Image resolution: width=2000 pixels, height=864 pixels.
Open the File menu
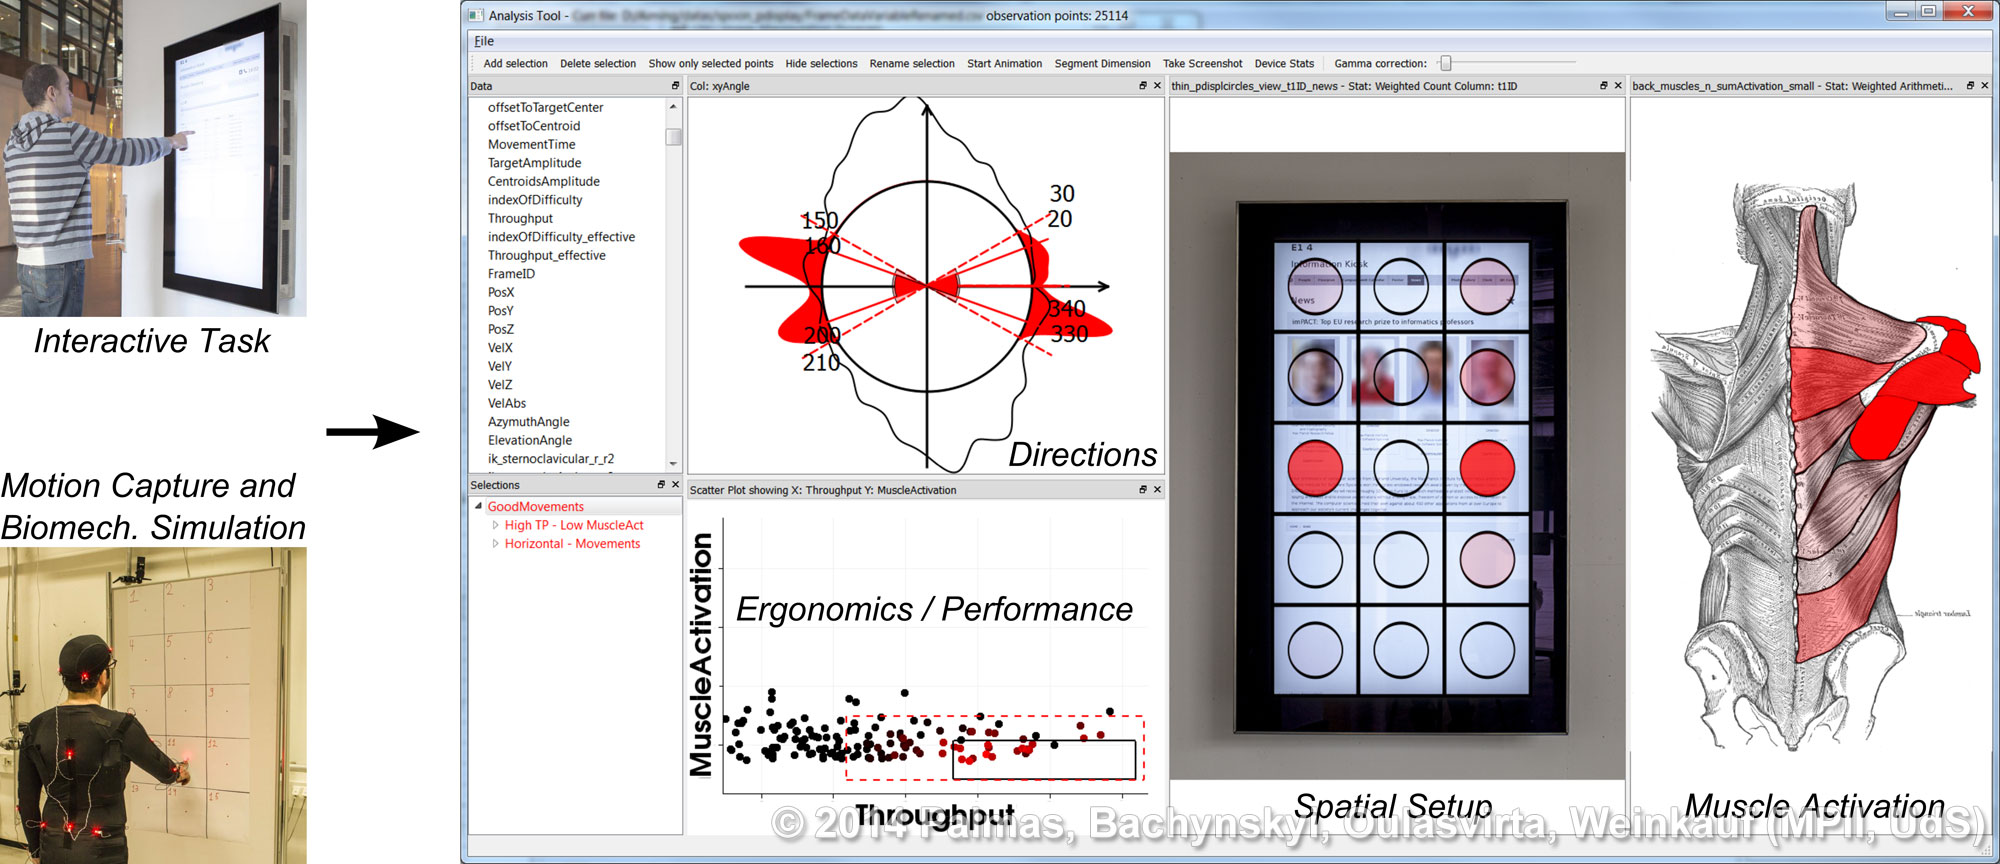click(x=484, y=41)
